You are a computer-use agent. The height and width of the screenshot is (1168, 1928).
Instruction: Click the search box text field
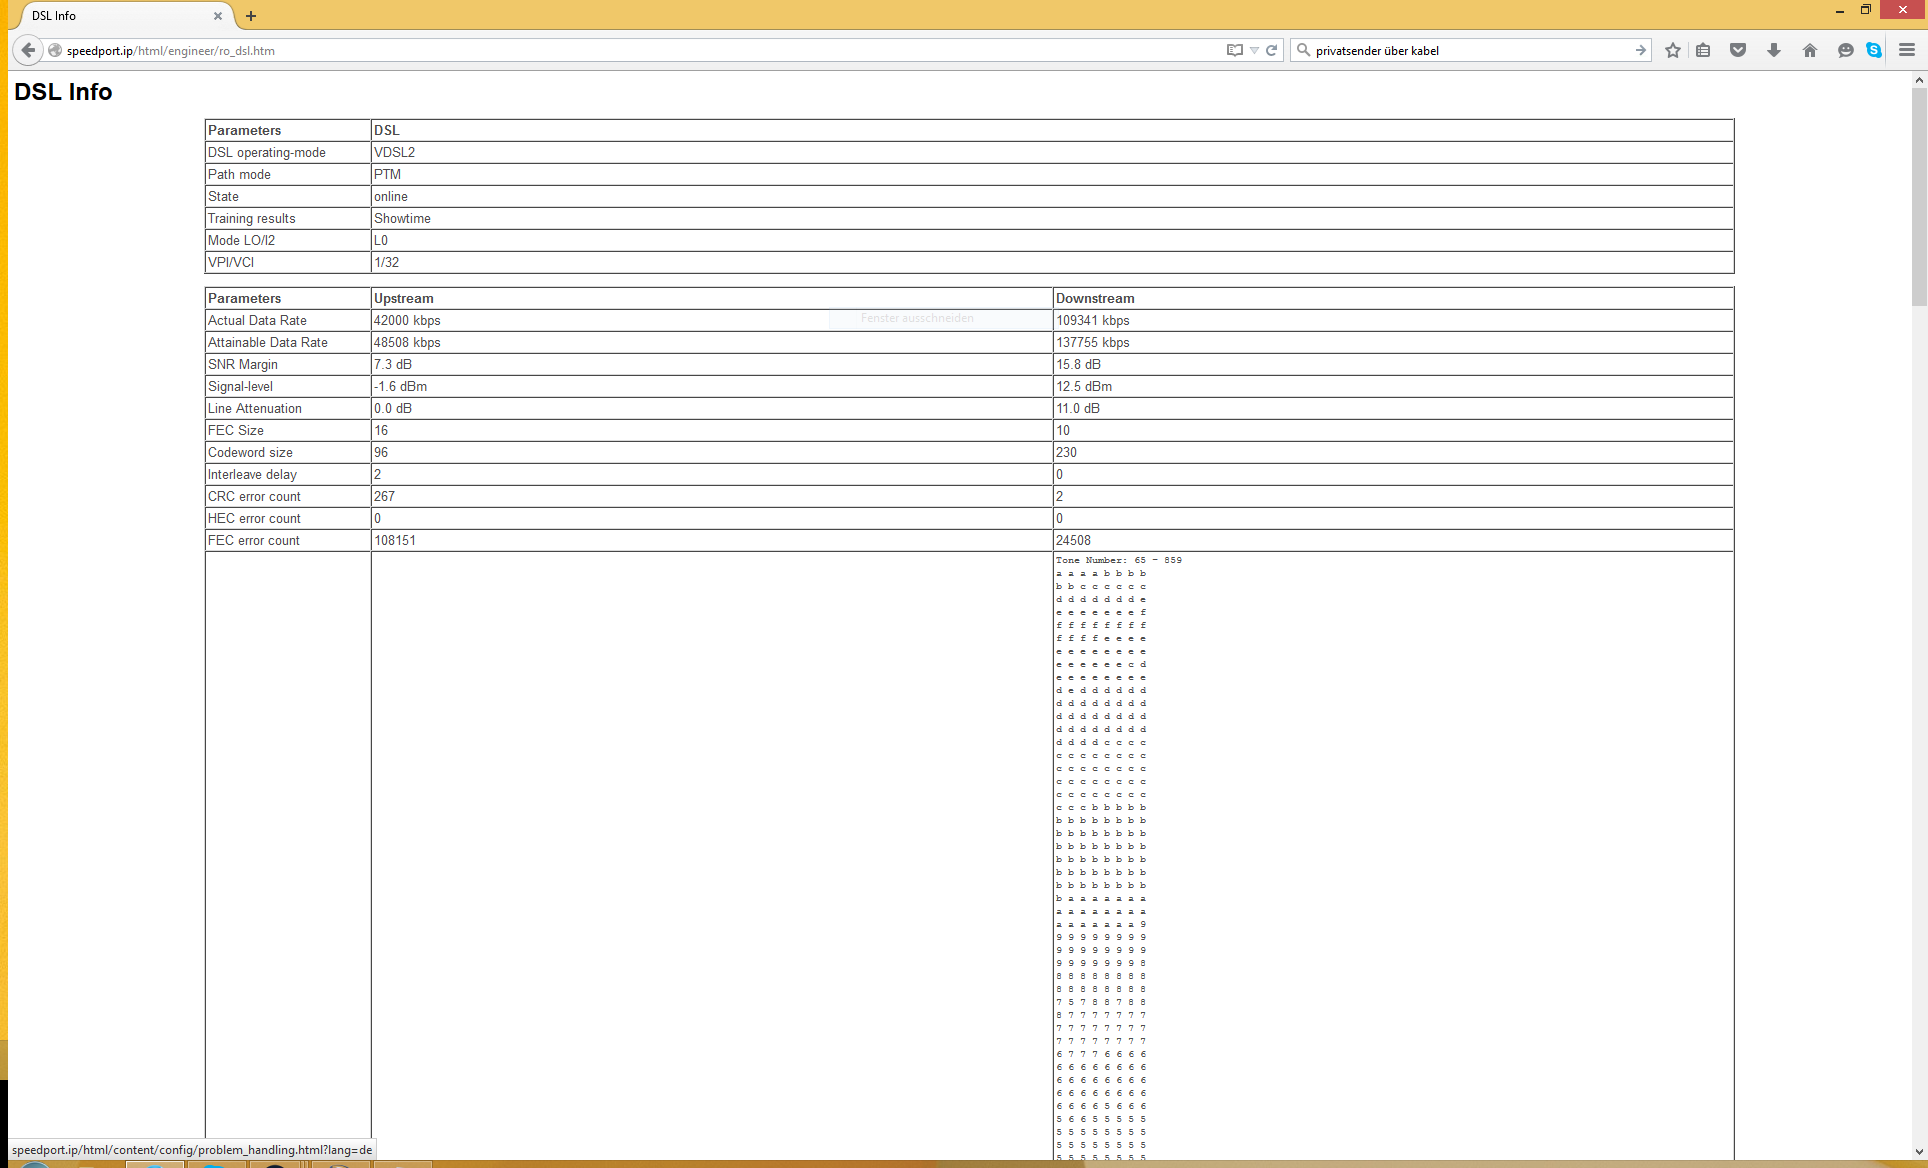tap(1470, 50)
